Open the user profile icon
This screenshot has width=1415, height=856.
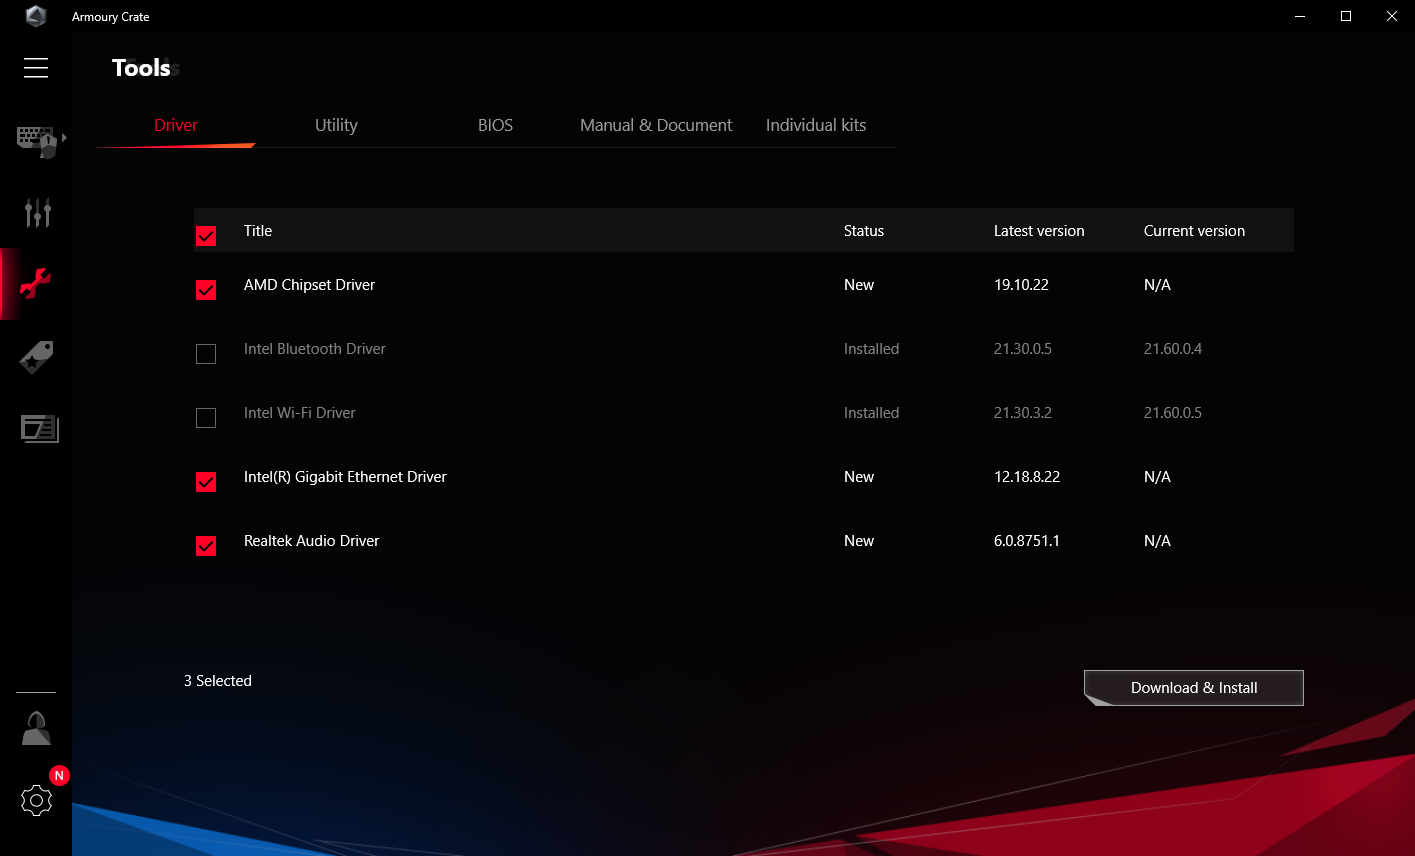(x=36, y=728)
